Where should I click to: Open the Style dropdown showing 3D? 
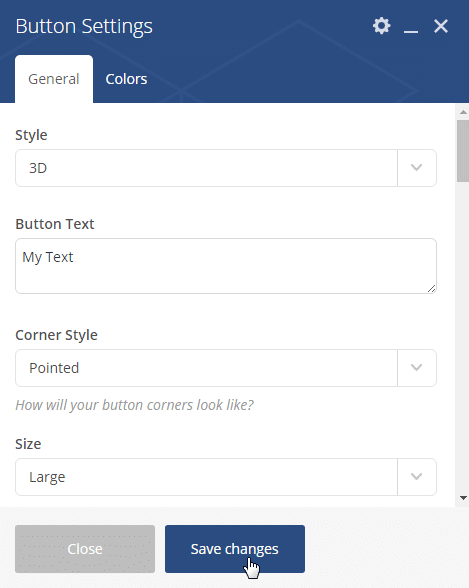pos(226,168)
